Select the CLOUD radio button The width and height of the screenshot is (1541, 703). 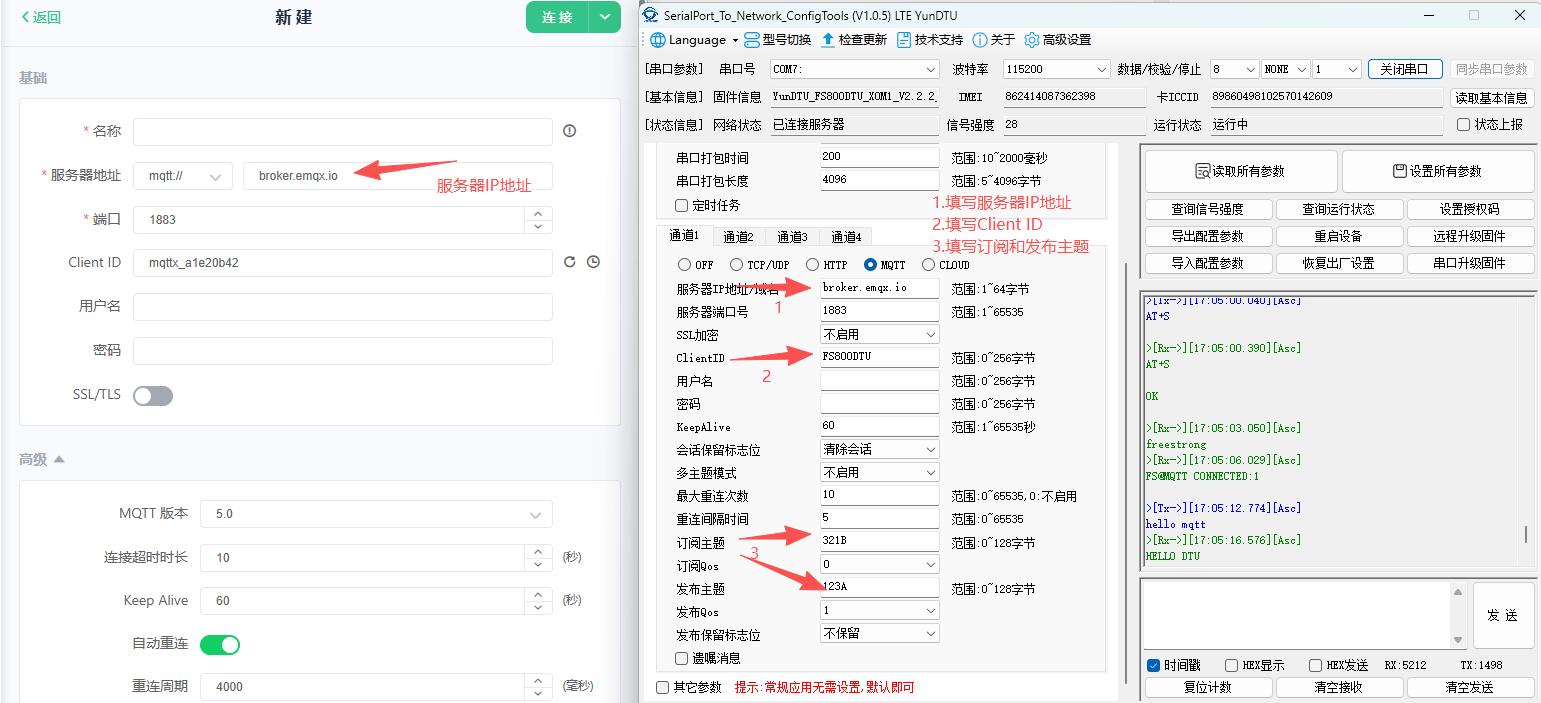pos(928,265)
